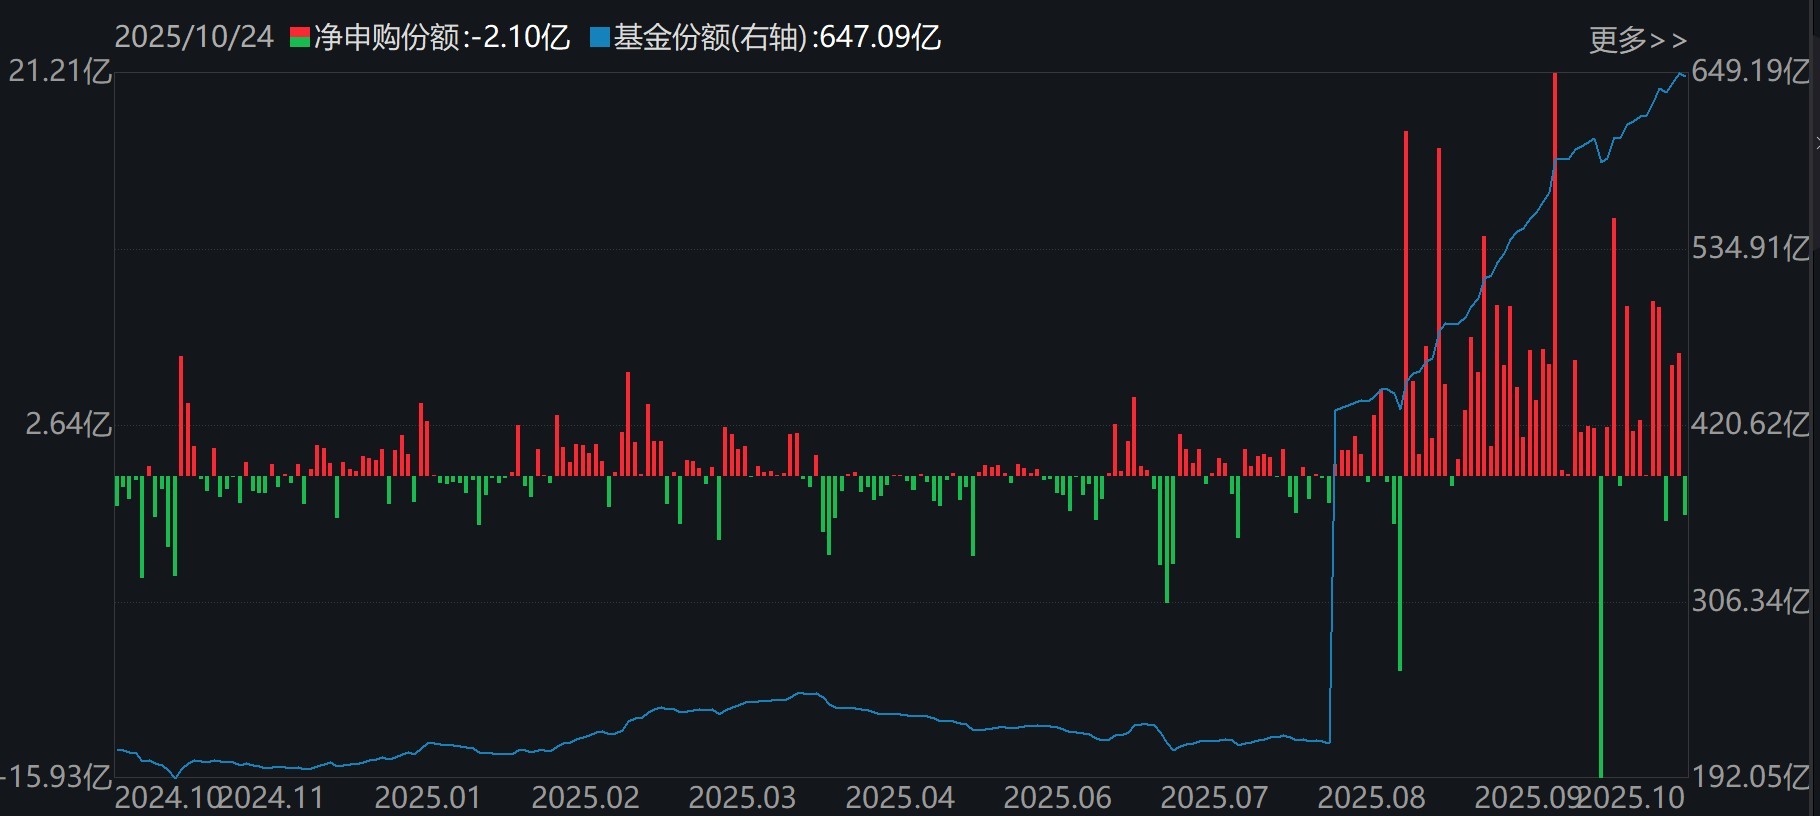Open the 更多>> link

tap(1637, 40)
